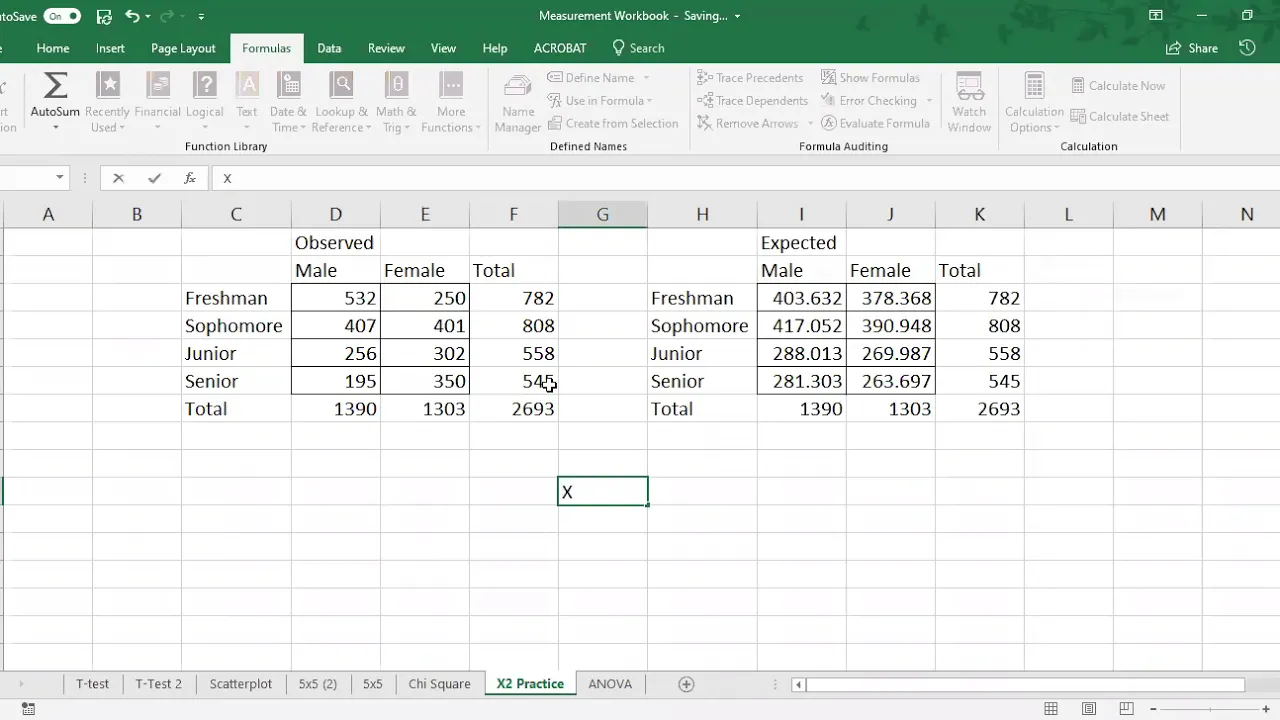The width and height of the screenshot is (1280, 720).
Task: Select the expected cell 403.632
Action: click(801, 298)
